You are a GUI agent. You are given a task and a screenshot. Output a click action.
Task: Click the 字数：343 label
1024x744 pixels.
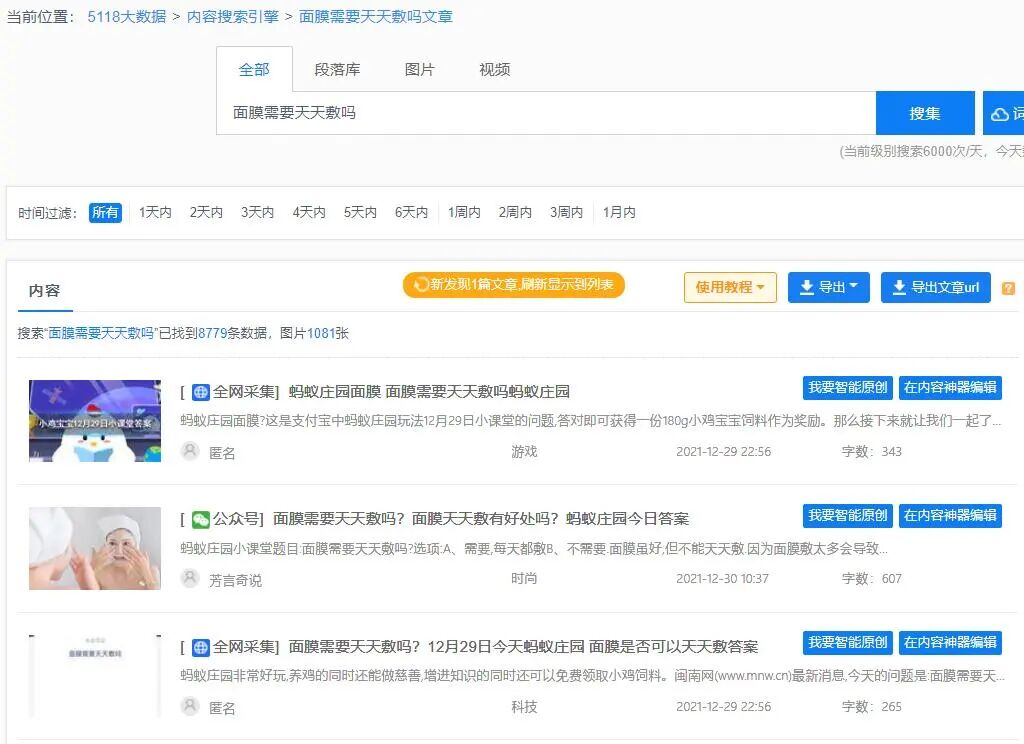[x=872, y=451]
